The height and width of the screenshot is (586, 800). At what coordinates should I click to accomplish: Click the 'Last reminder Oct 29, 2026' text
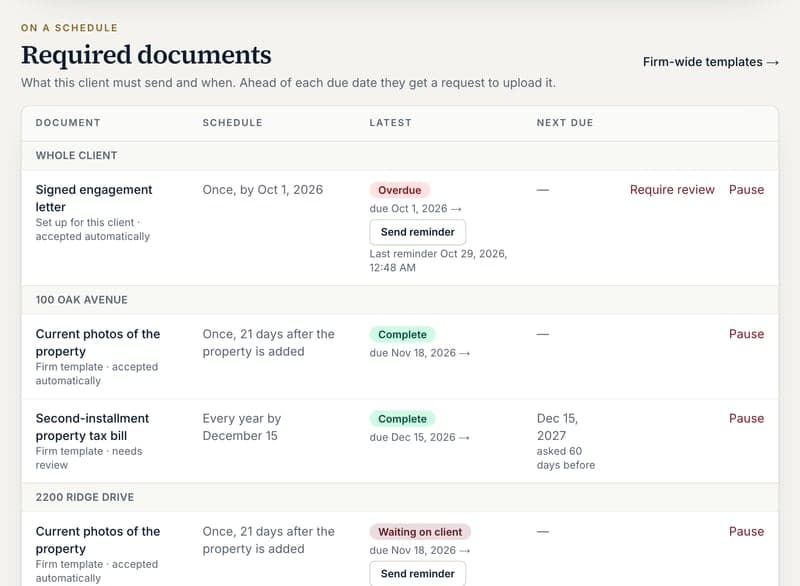[x=438, y=261]
